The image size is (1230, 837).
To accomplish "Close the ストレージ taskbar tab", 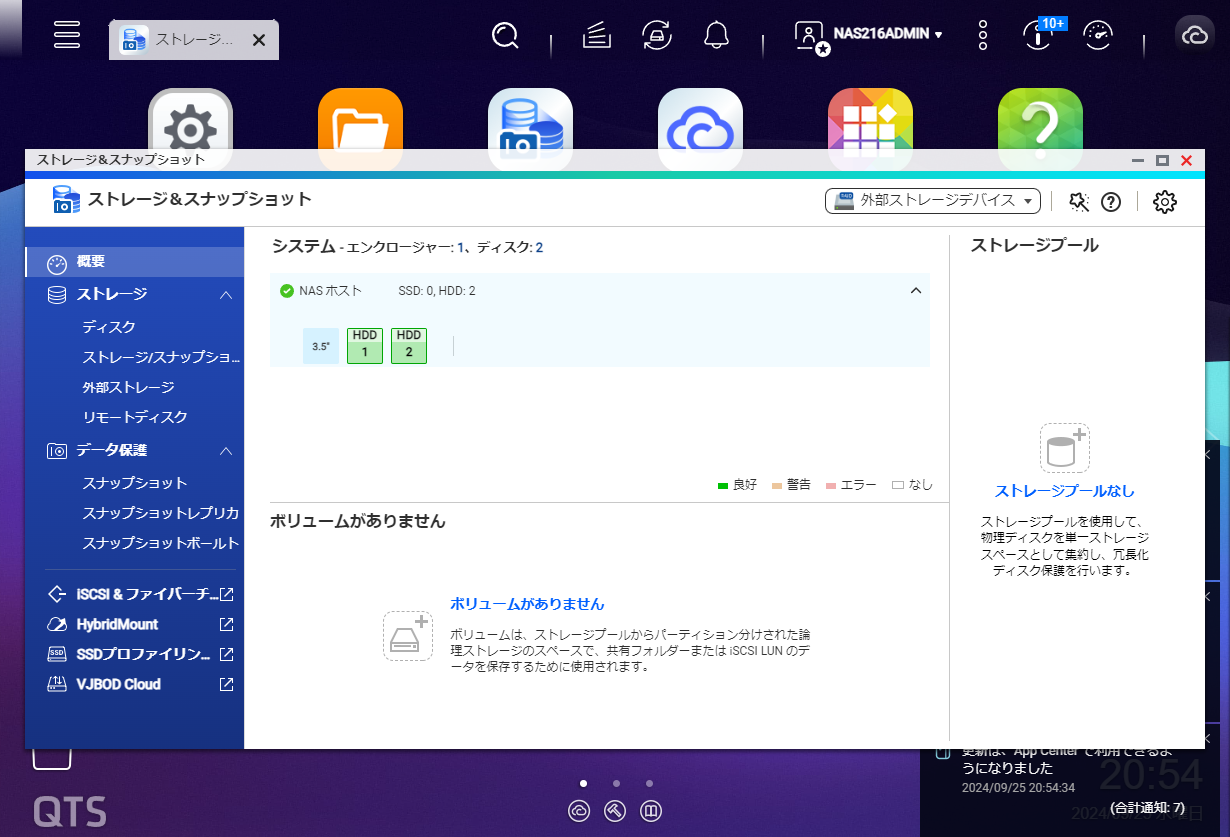I will 258,40.
